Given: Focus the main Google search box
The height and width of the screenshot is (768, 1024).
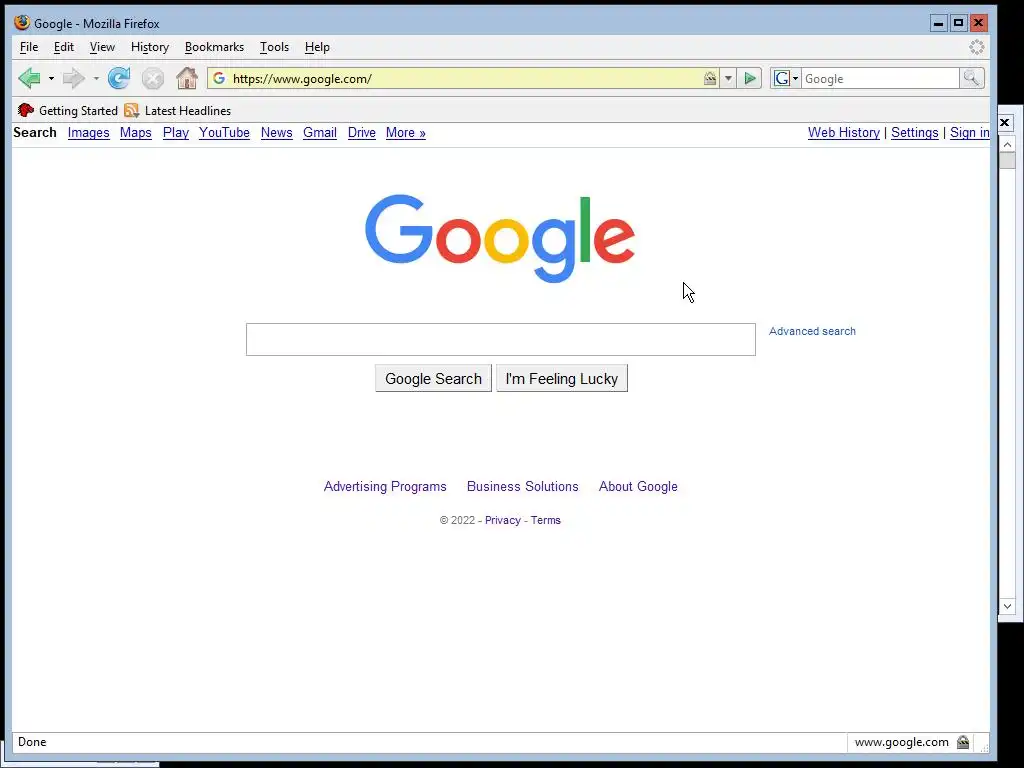Looking at the screenshot, I should pos(501,339).
